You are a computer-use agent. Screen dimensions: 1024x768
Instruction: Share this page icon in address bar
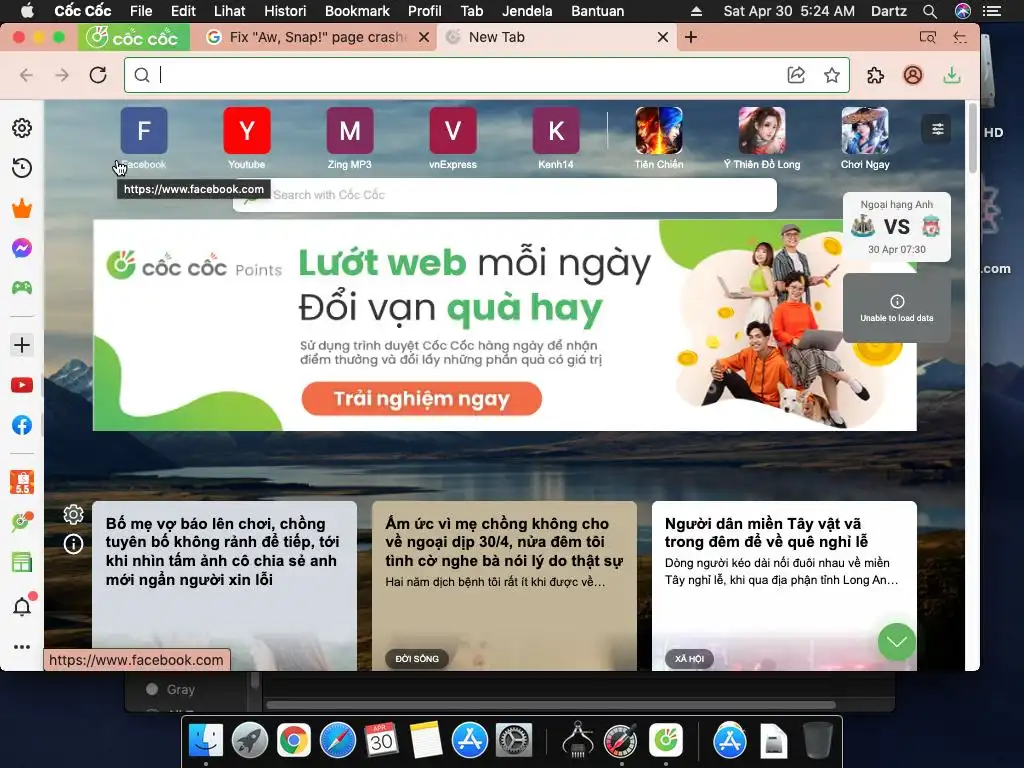pos(796,75)
